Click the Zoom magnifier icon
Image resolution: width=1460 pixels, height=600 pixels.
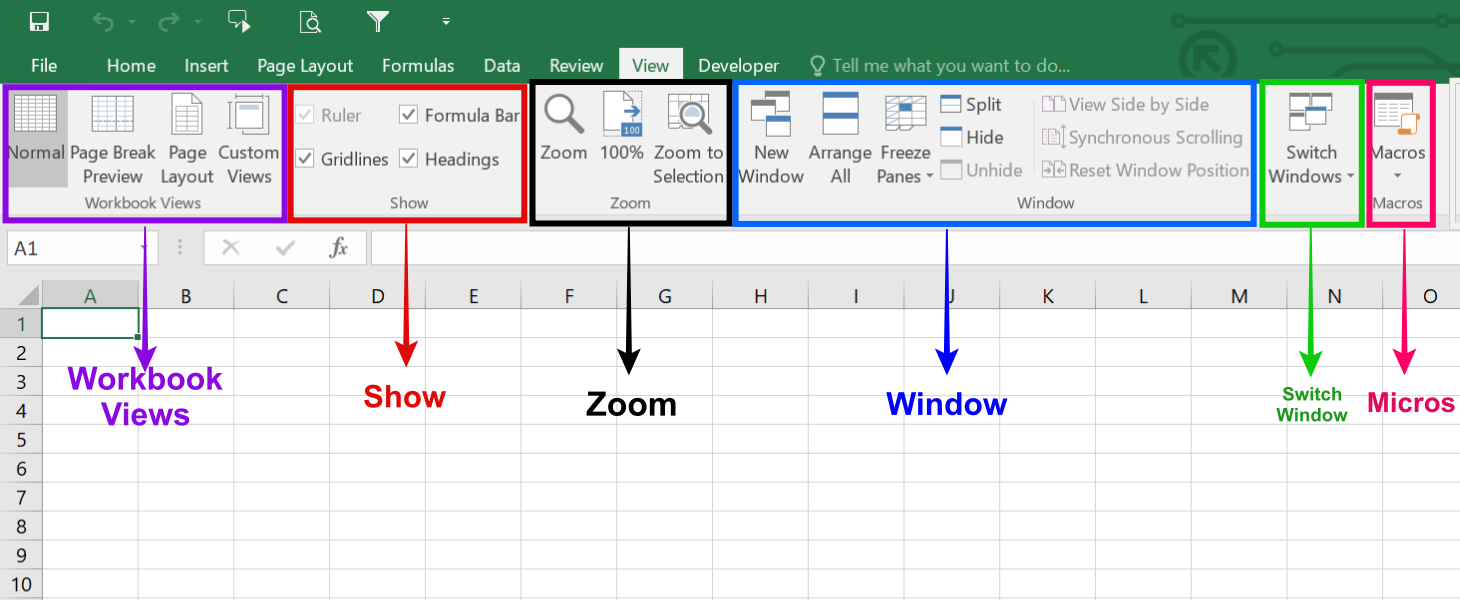pyautogui.click(x=563, y=114)
